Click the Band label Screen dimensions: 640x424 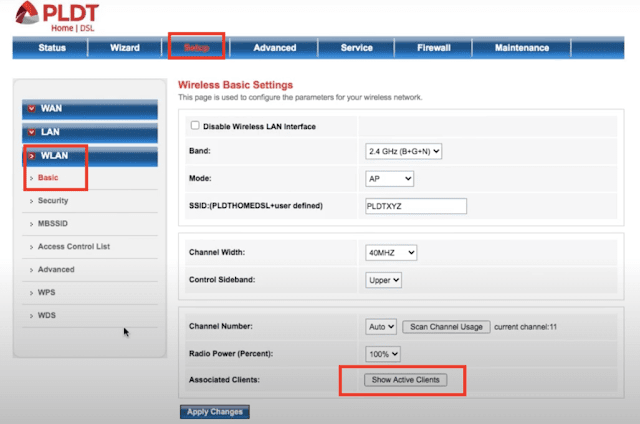200,151
